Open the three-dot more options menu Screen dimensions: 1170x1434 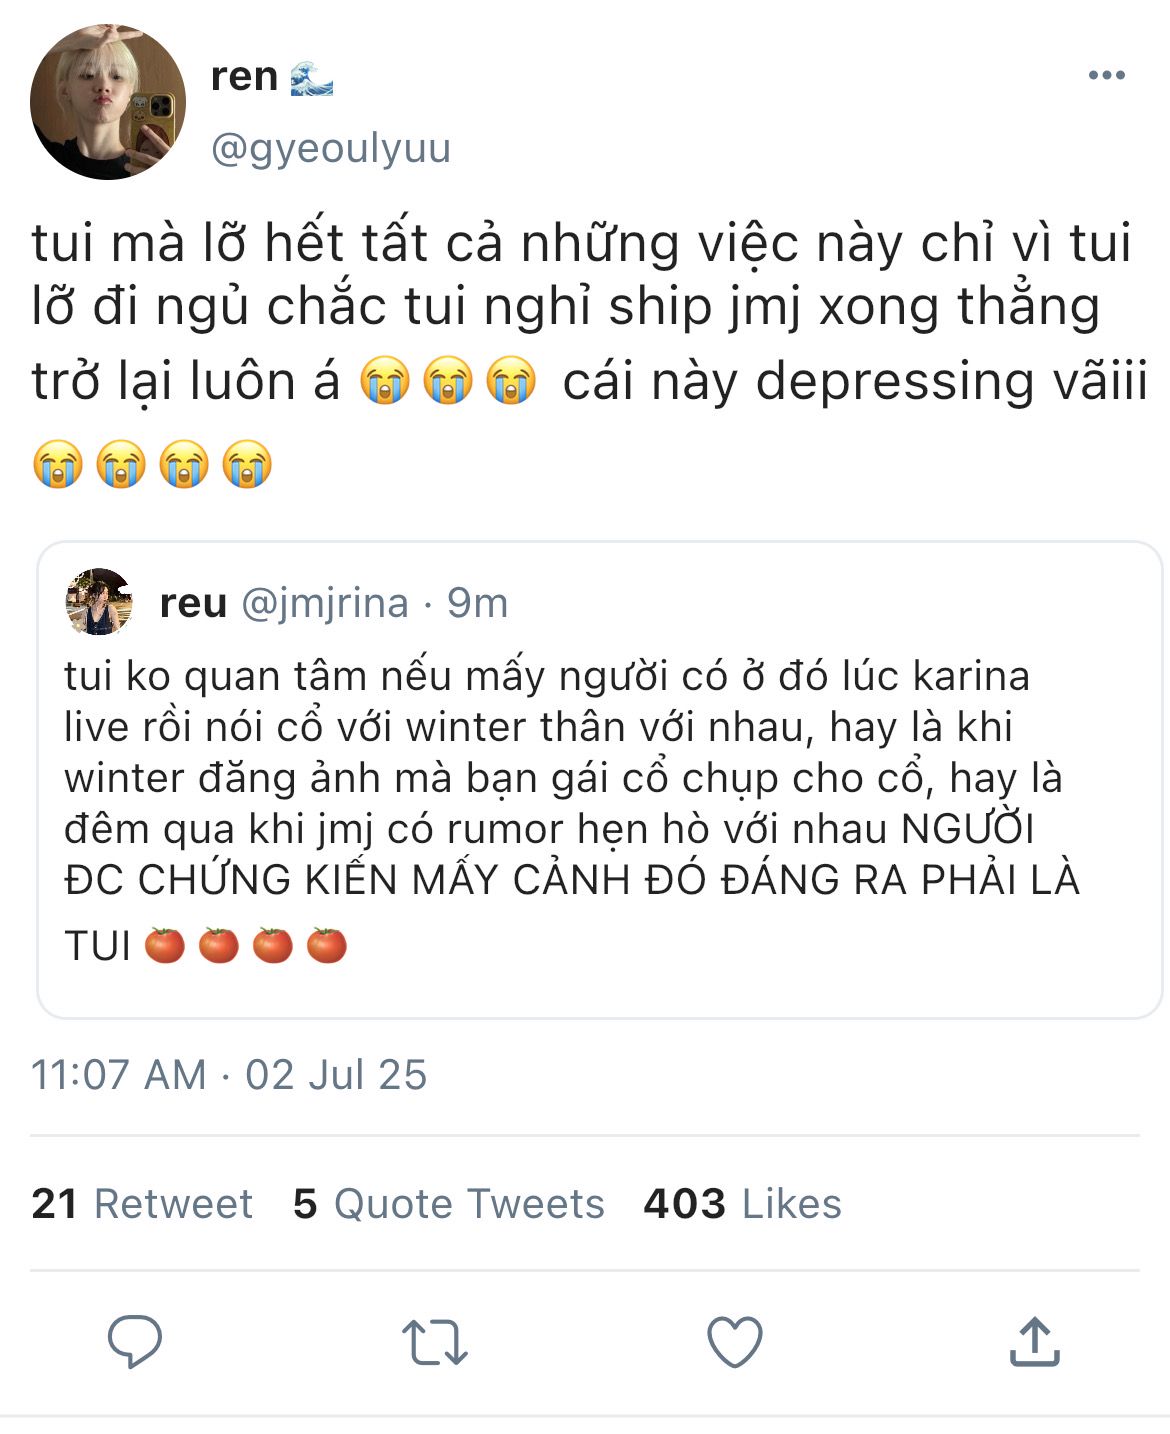[x=1106, y=75]
